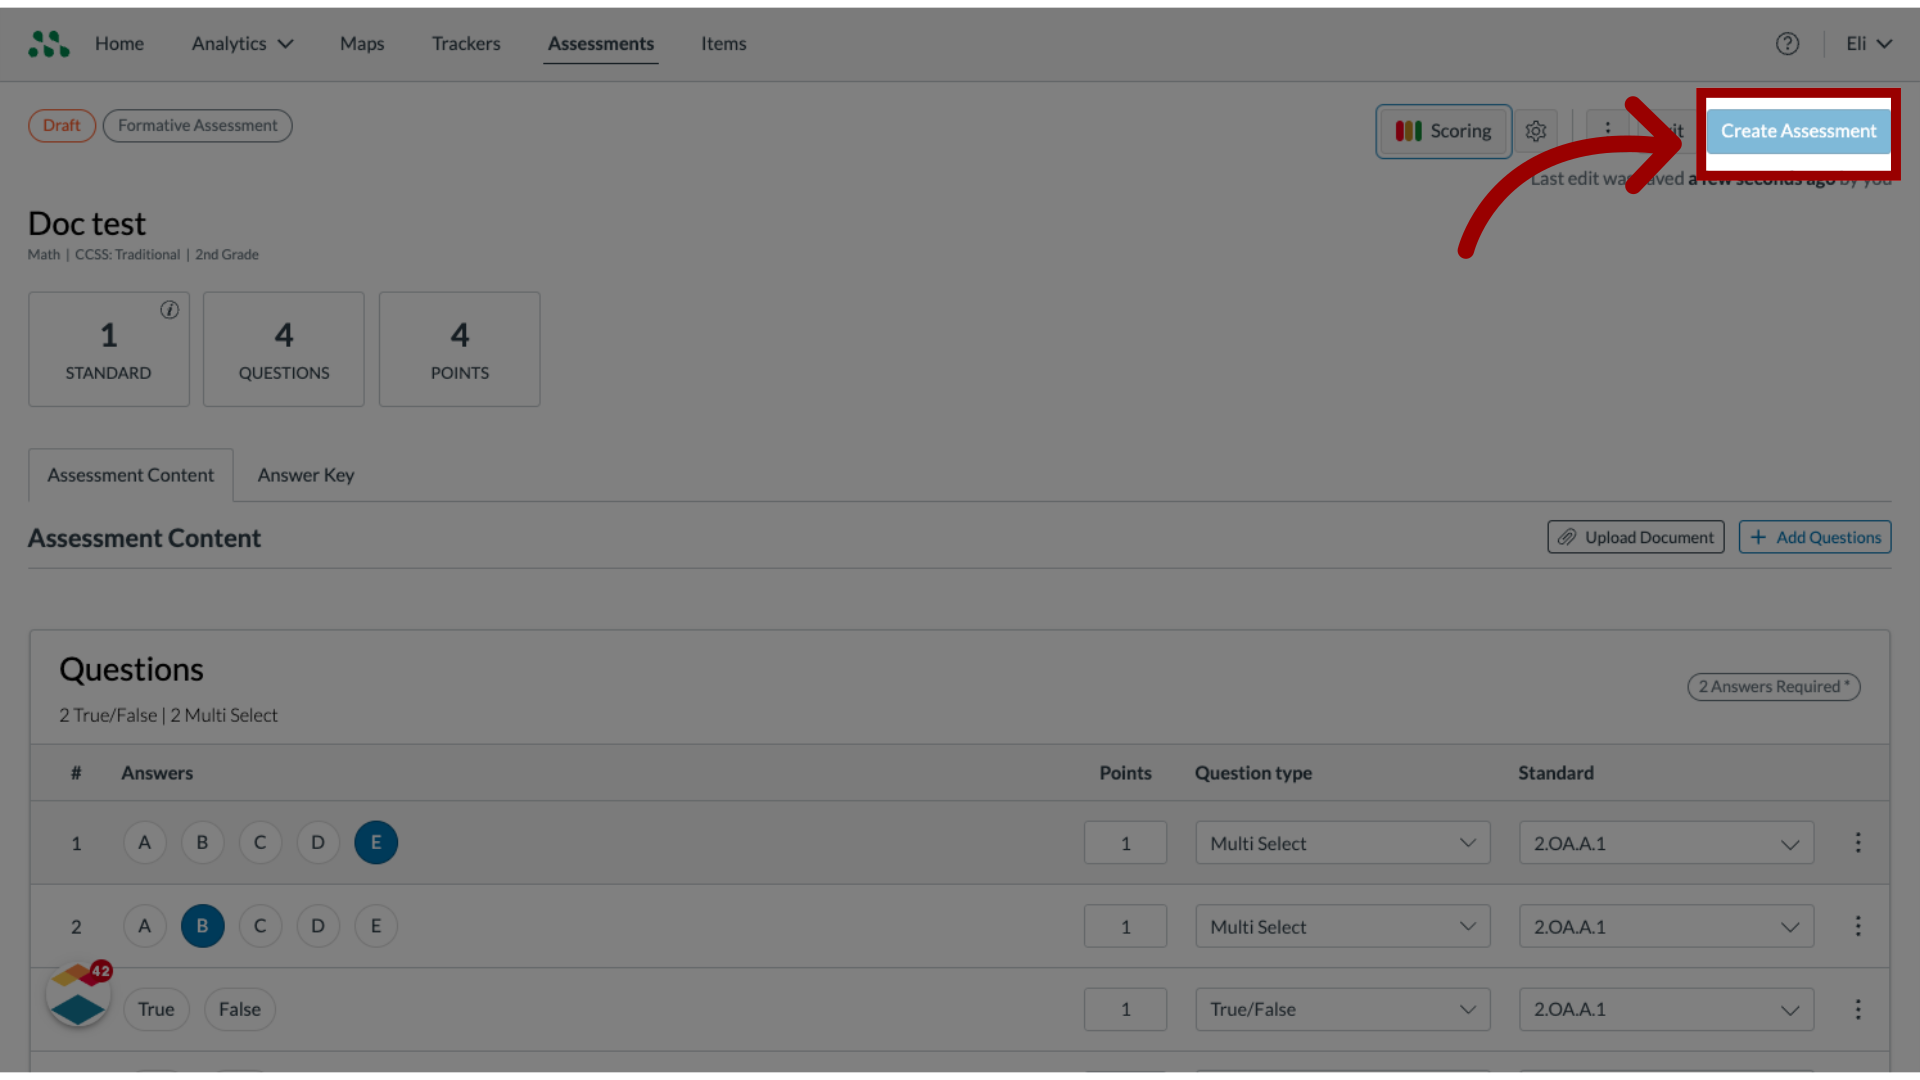Click Create Assessment button

pos(1798,131)
